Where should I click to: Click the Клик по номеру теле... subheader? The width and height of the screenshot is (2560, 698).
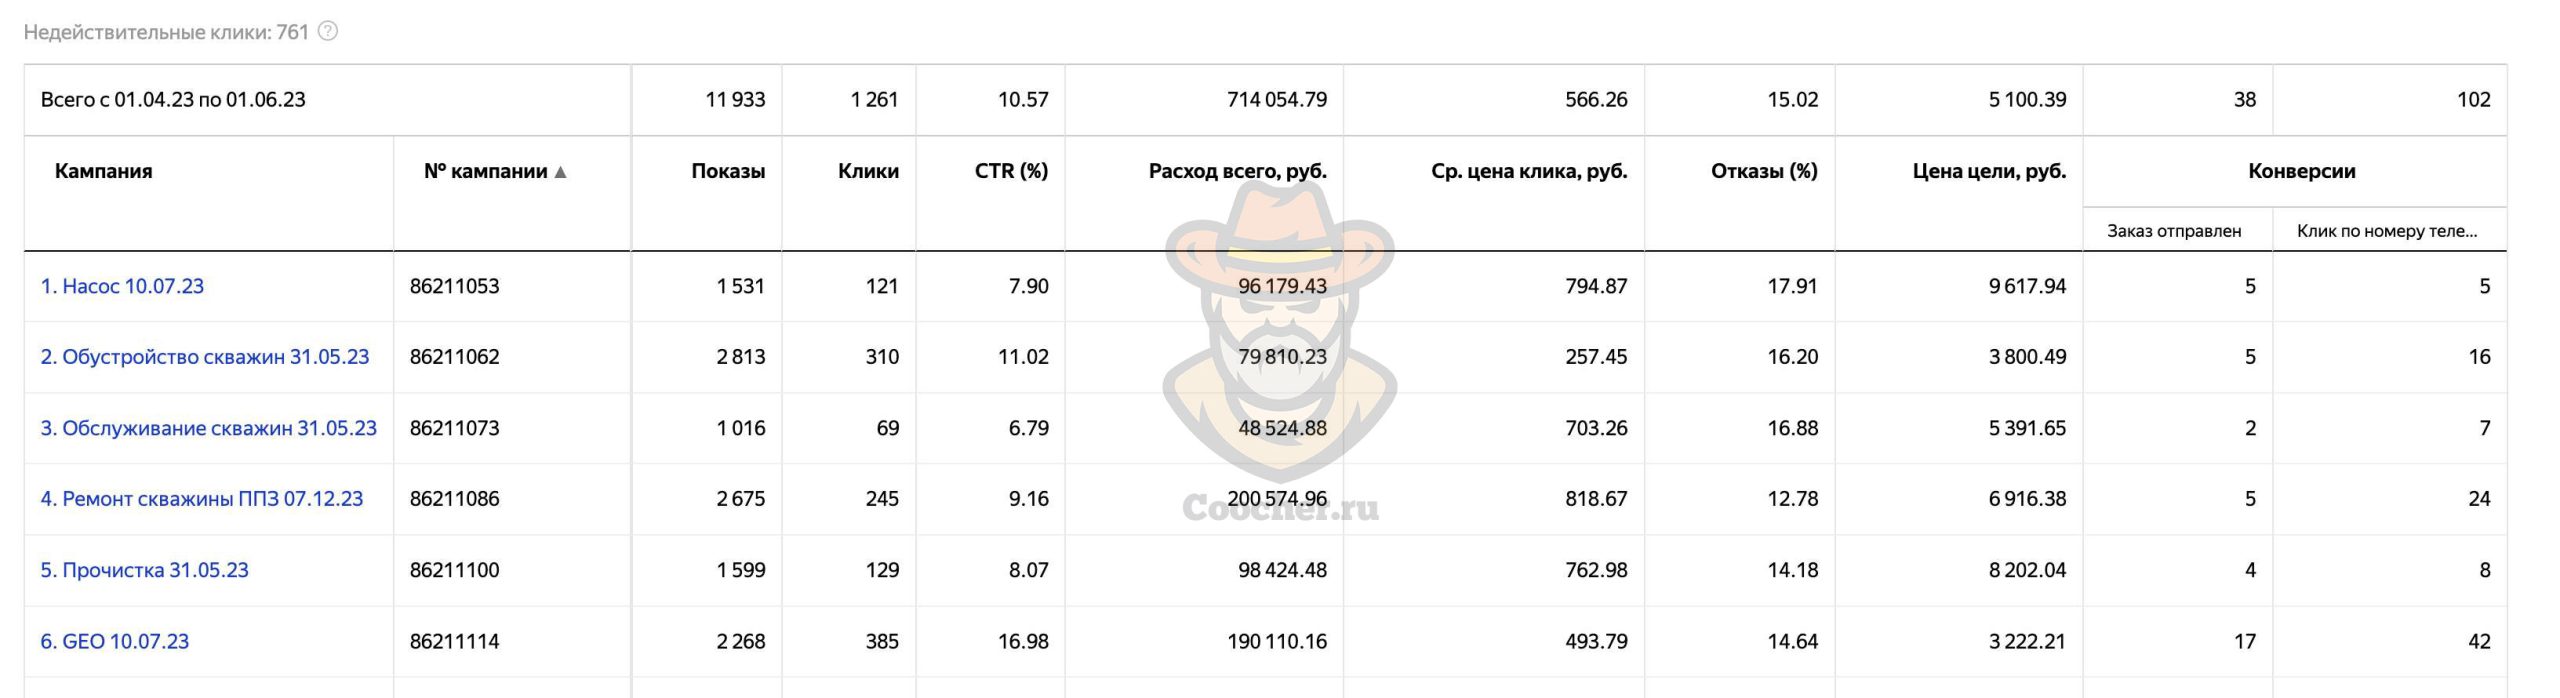2386,231
